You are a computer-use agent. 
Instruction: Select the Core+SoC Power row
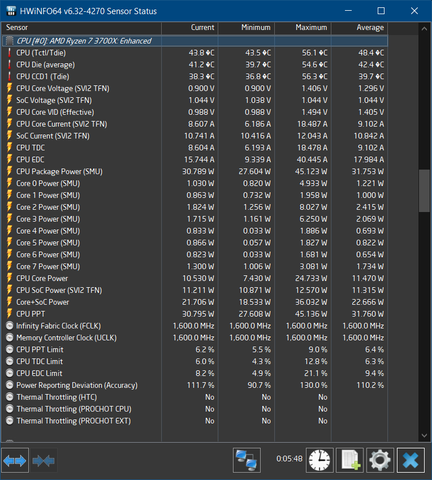(195, 302)
